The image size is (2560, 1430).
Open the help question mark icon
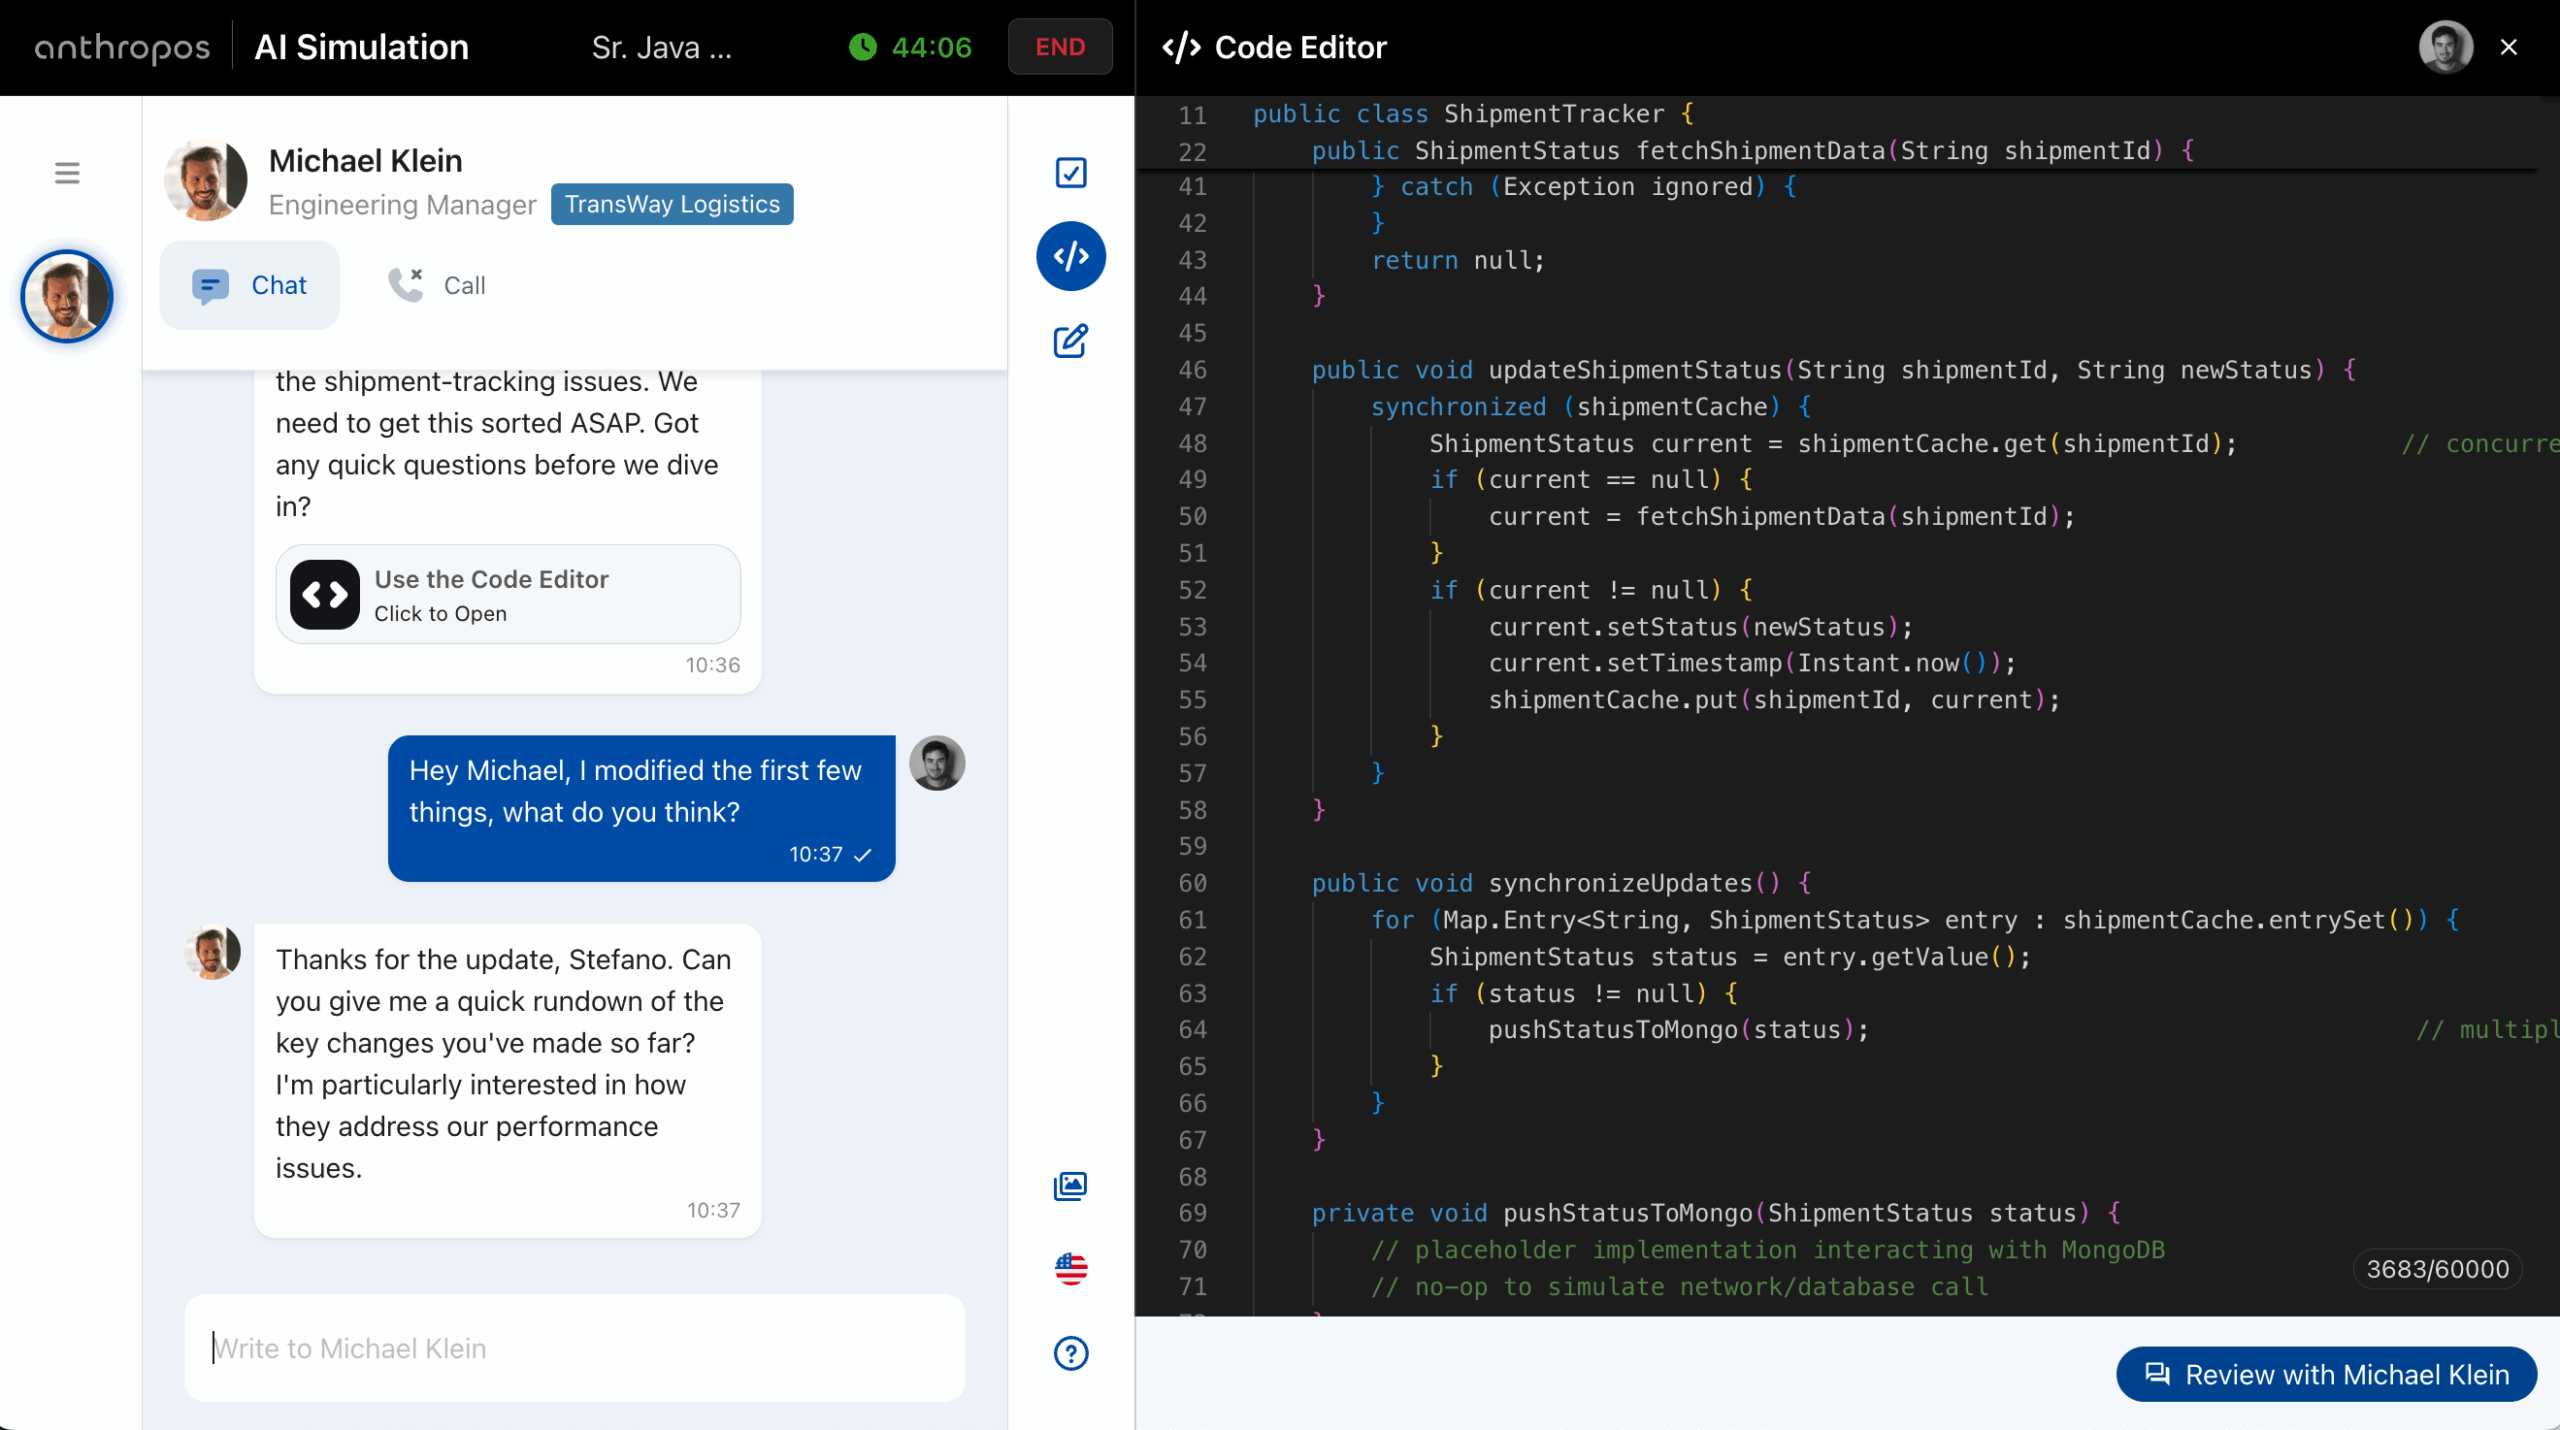click(x=1070, y=1353)
